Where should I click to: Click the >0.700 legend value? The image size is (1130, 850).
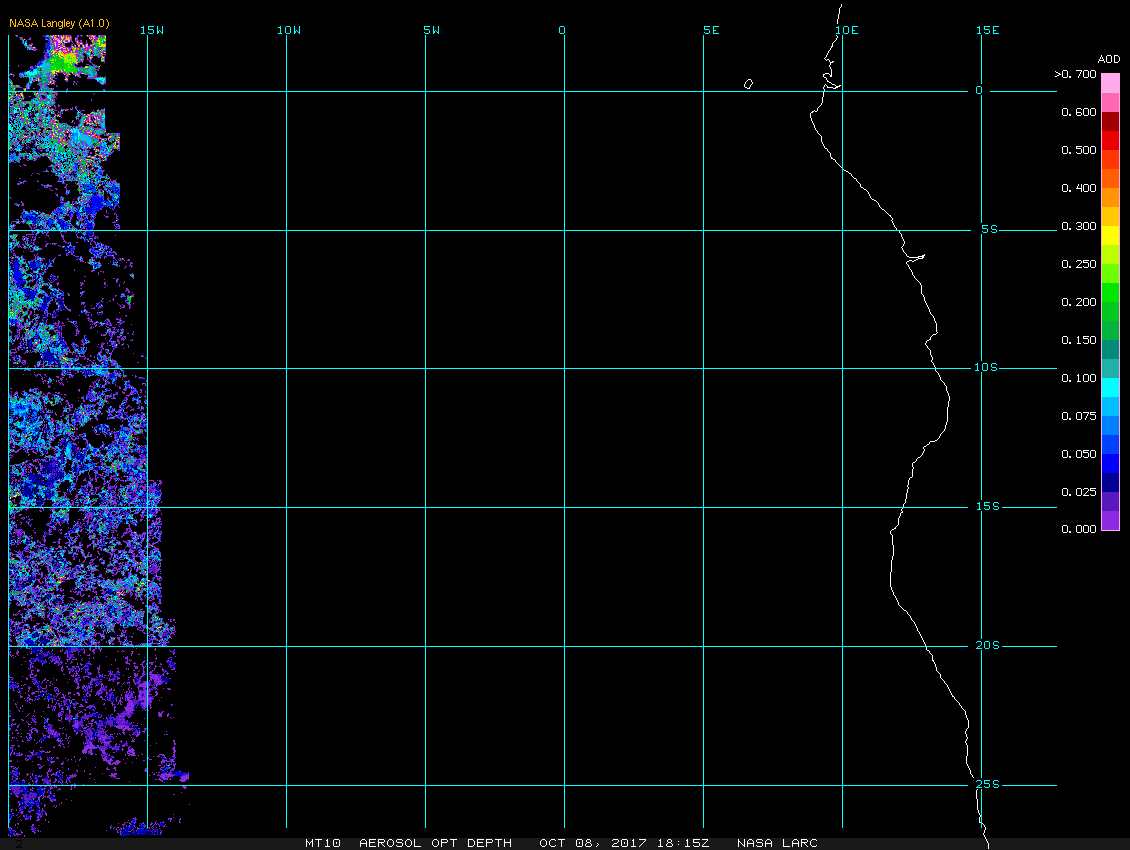coord(1075,74)
